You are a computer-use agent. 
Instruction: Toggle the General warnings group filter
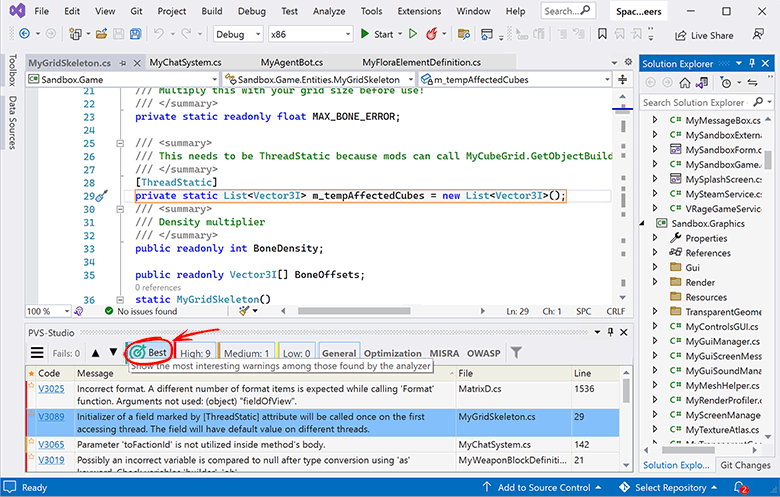click(339, 353)
